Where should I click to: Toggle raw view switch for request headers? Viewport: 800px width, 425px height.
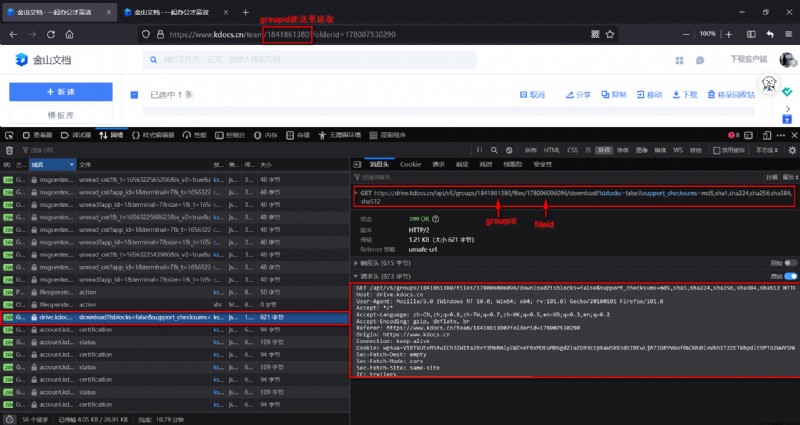coord(791,276)
